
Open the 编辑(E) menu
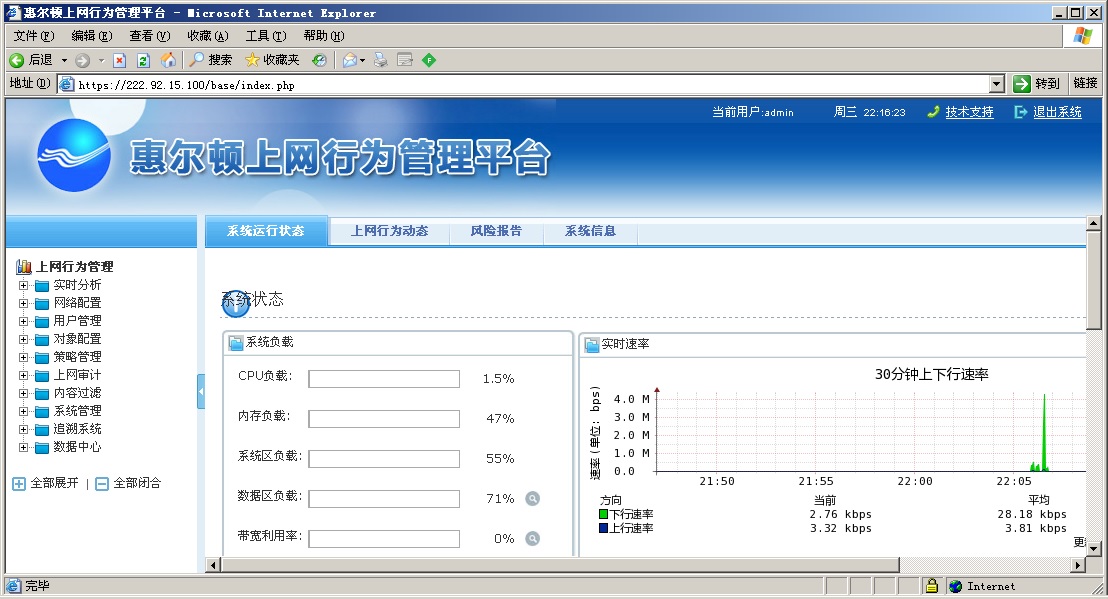tap(92, 35)
